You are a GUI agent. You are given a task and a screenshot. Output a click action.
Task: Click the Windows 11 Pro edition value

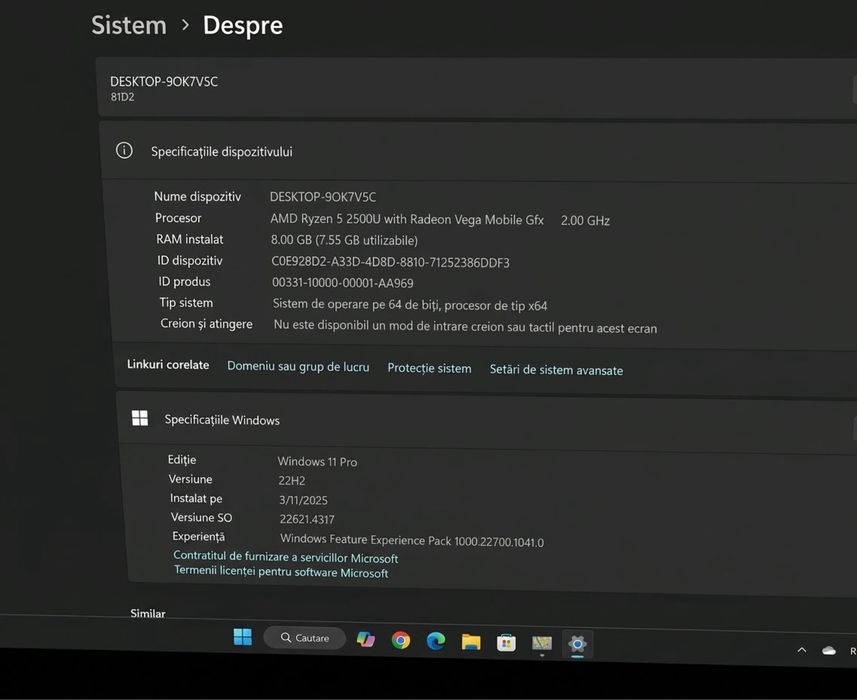point(317,462)
